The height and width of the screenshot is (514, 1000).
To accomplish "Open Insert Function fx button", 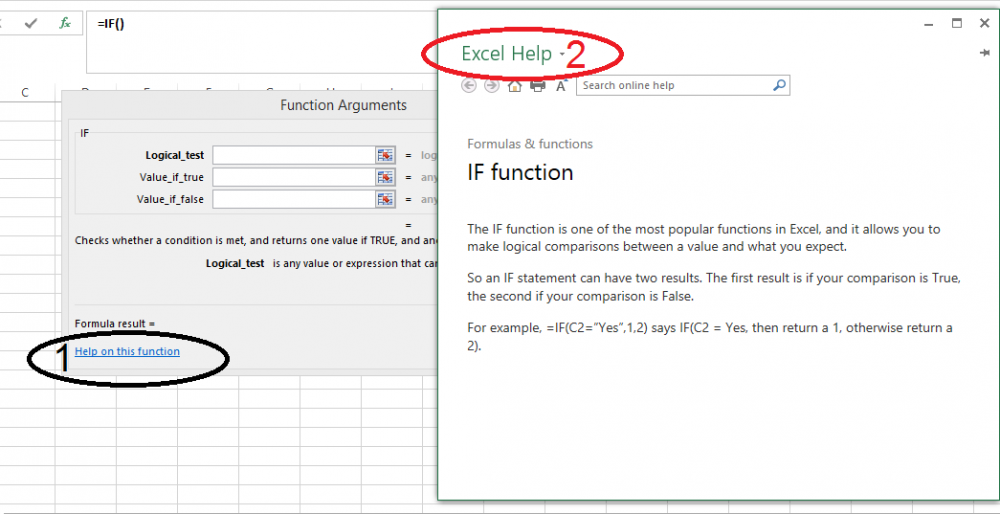I will pyautogui.click(x=65, y=24).
